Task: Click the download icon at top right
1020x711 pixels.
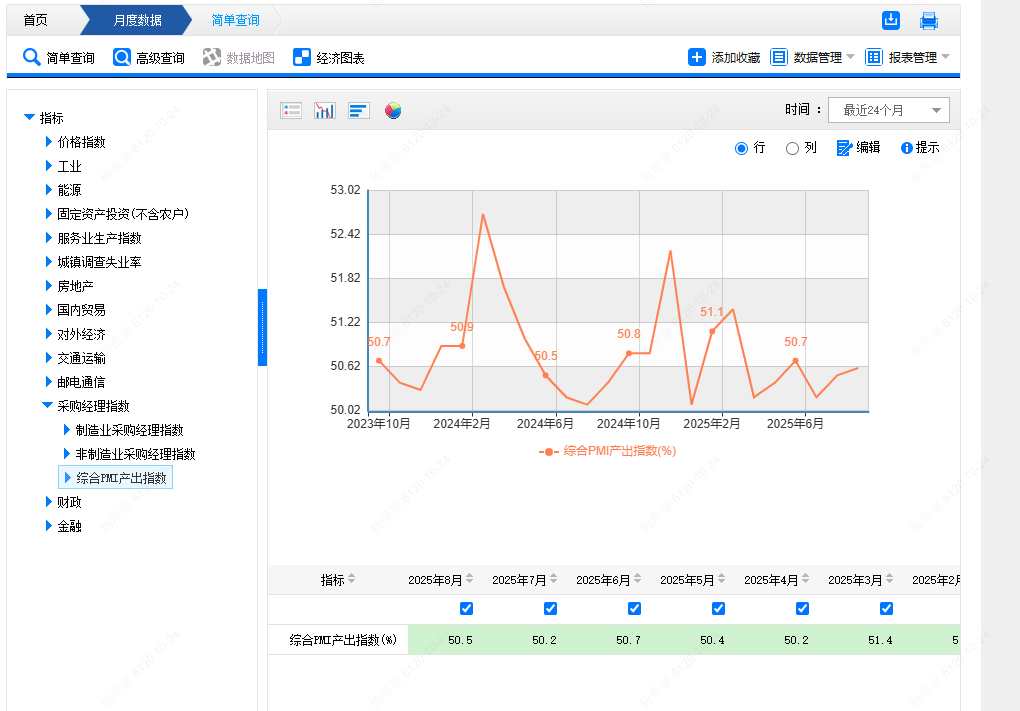Action: (x=891, y=20)
